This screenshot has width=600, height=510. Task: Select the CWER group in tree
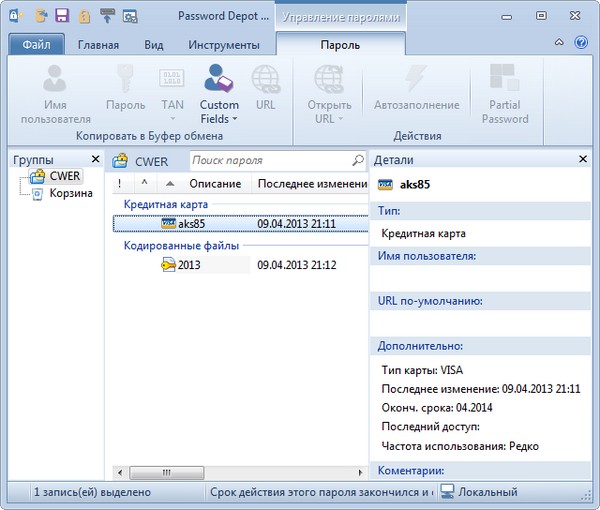[64, 177]
